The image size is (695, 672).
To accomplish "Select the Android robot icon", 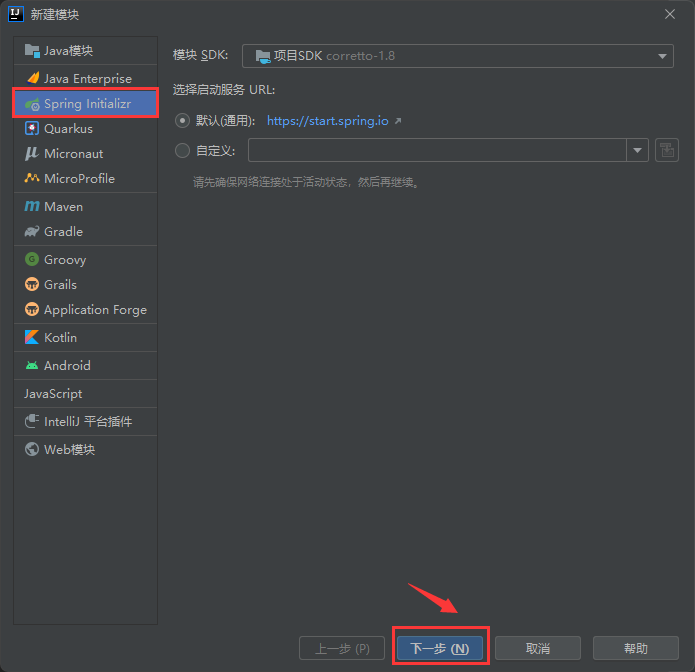I will pyautogui.click(x=32, y=366).
